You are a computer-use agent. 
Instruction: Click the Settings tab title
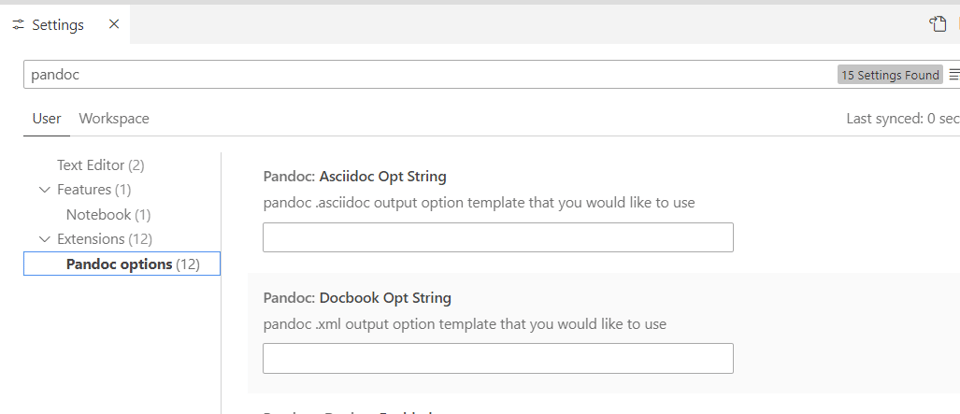tap(58, 25)
